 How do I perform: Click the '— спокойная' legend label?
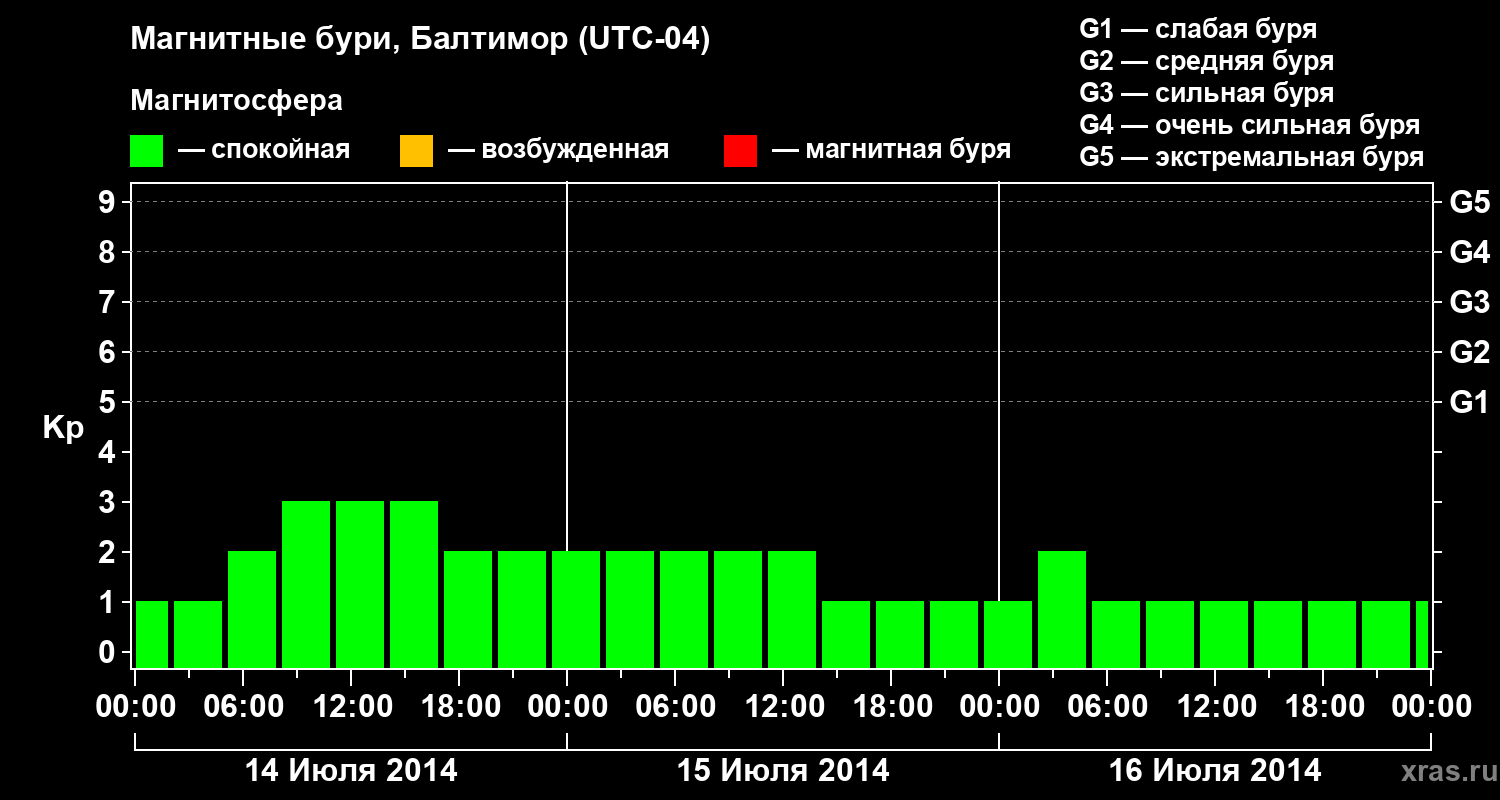tap(264, 150)
